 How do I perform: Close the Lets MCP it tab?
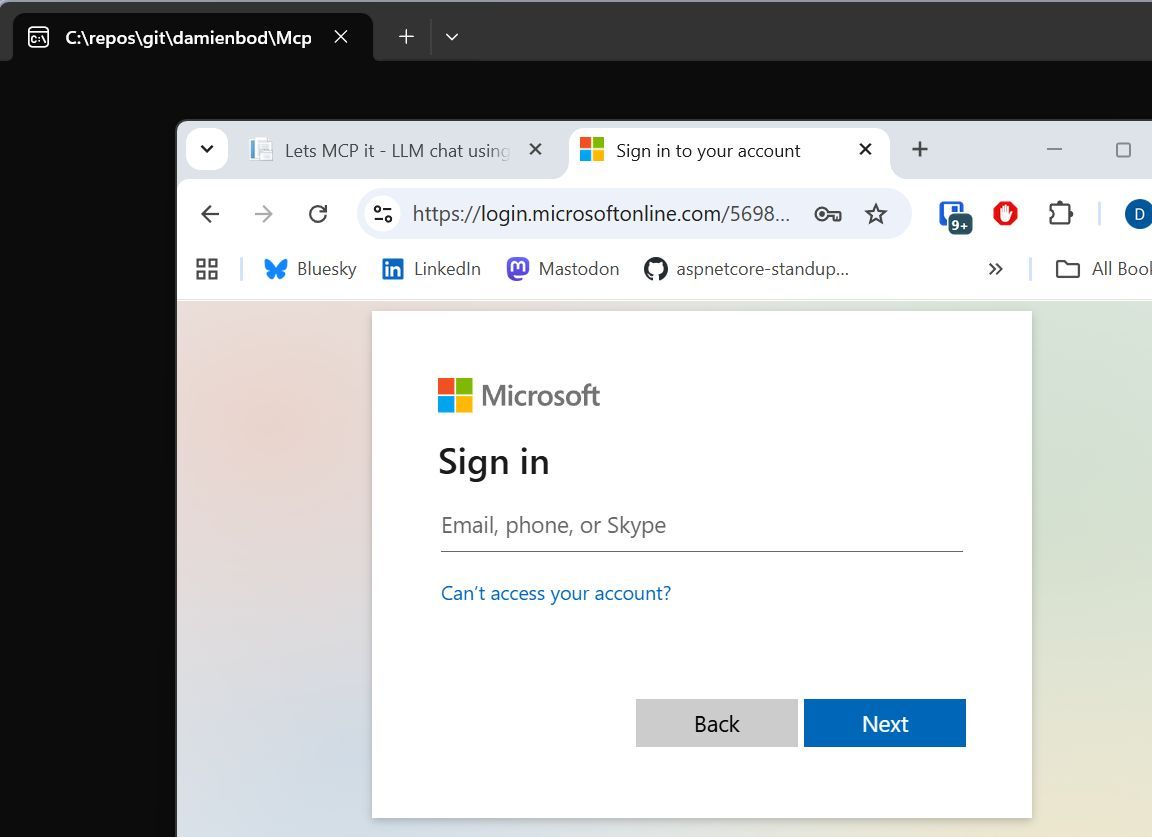pyautogui.click(x=536, y=149)
